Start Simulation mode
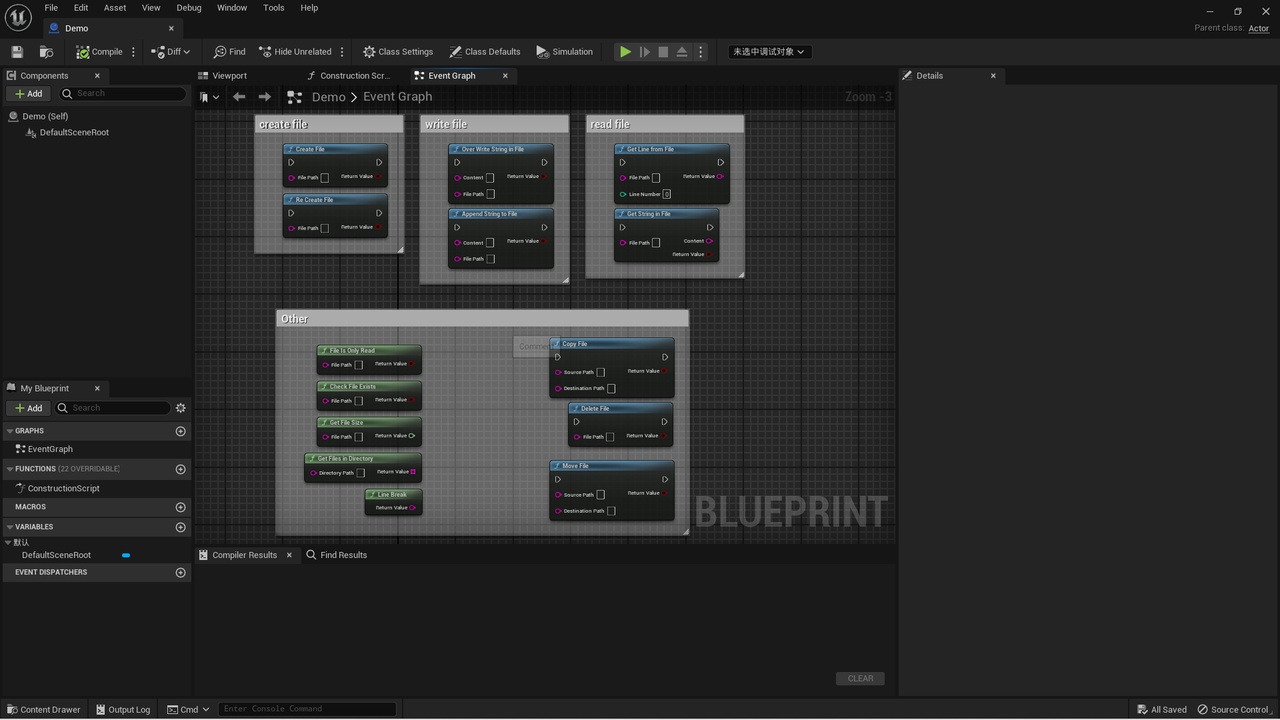1280x720 pixels. pyautogui.click(x=565, y=52)
